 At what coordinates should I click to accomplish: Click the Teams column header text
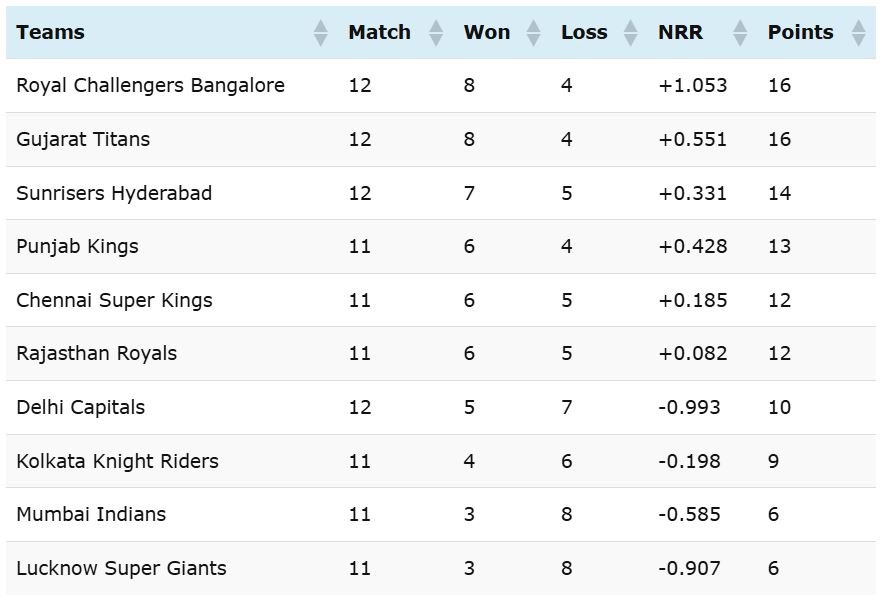coord(51,32)
